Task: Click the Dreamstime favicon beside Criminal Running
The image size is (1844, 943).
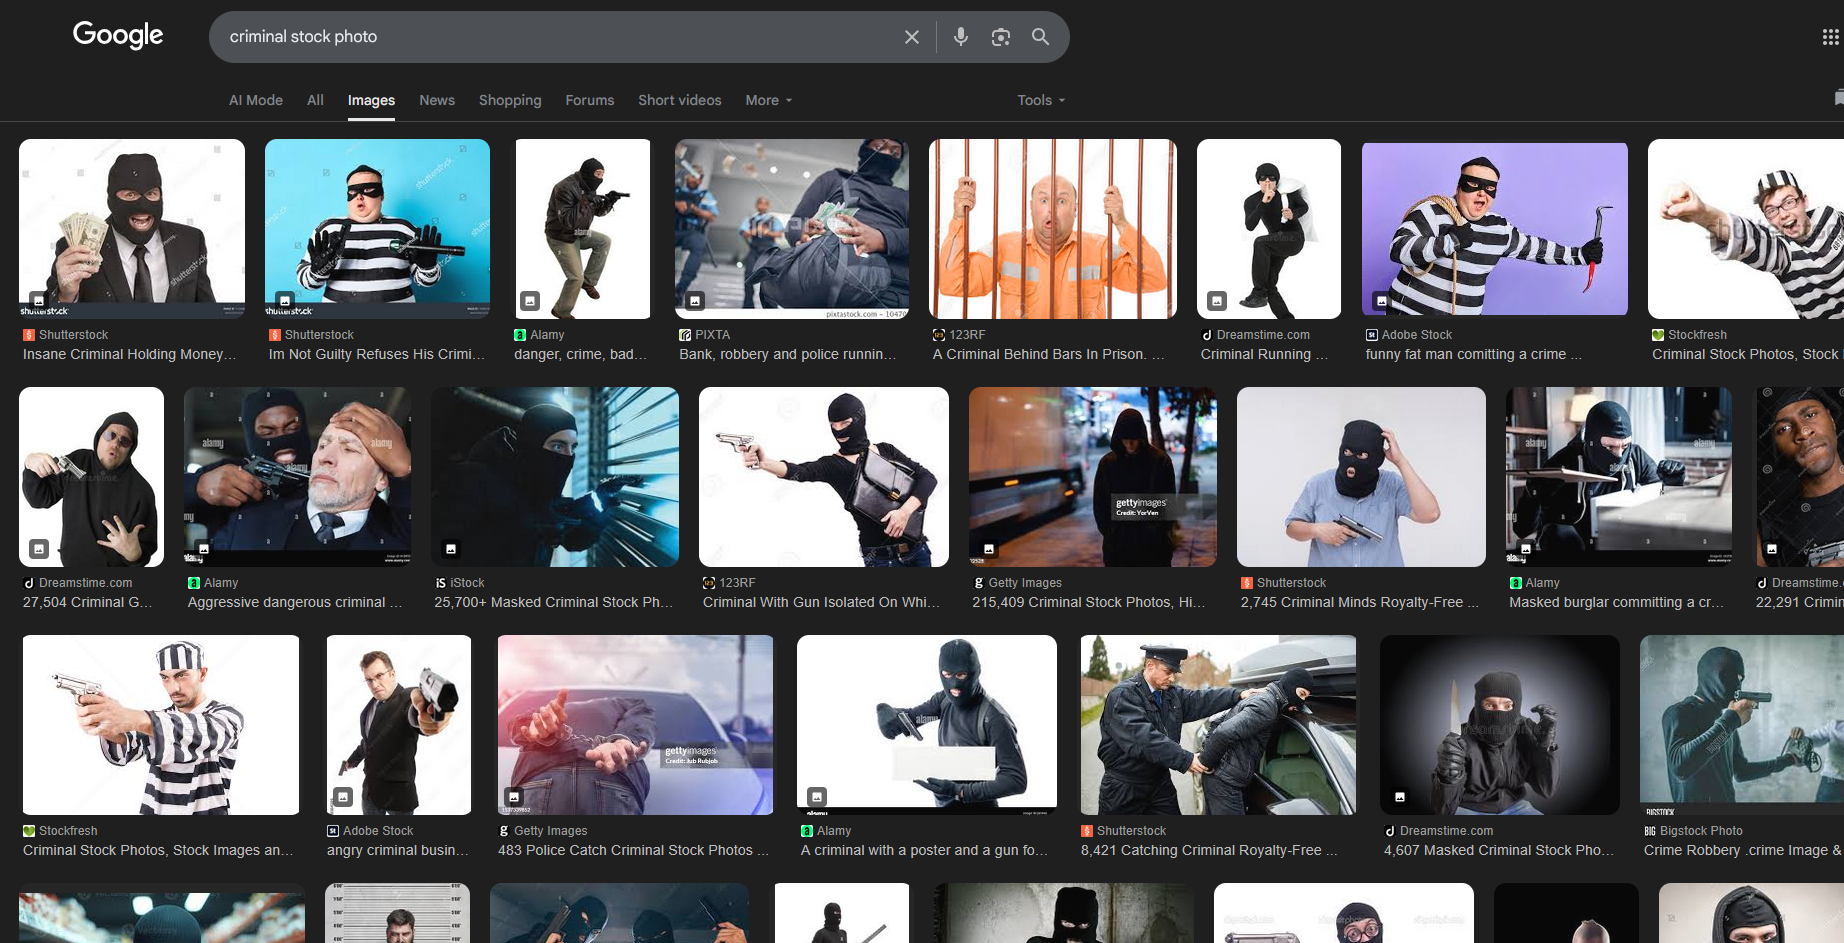Action: (x=1207, y=335)
